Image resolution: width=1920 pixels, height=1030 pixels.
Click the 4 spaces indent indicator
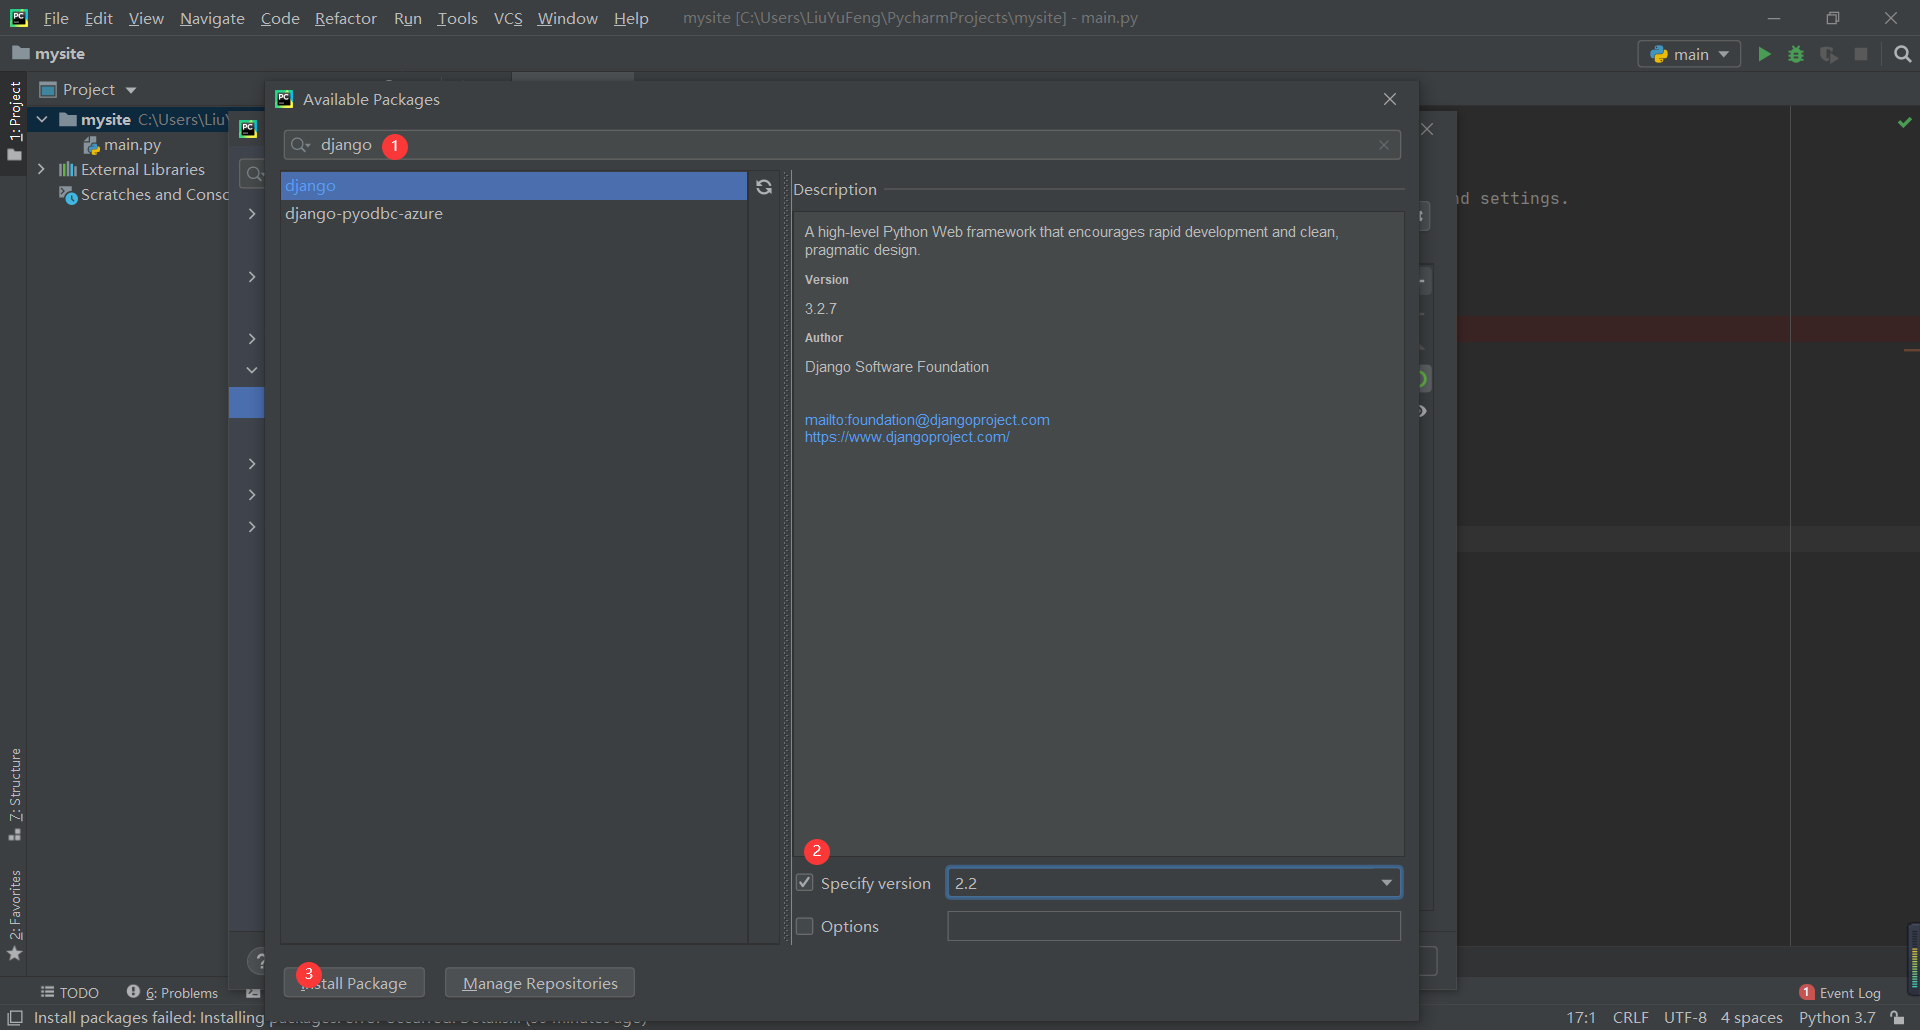click(1751, 1018)
